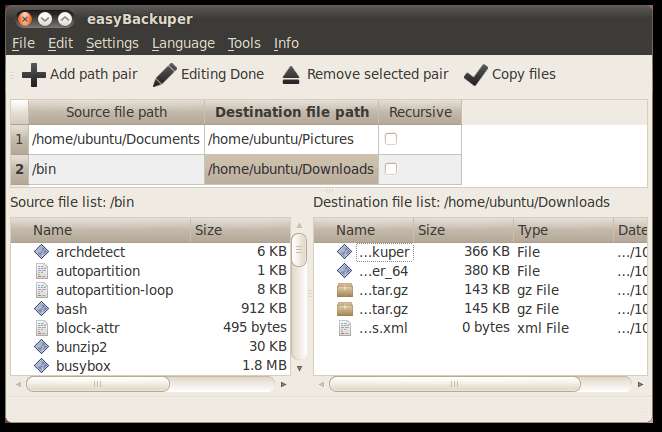The image size is (662, 432).
Task: Select the busybox diamond icon
Action: tap(41, 366)
